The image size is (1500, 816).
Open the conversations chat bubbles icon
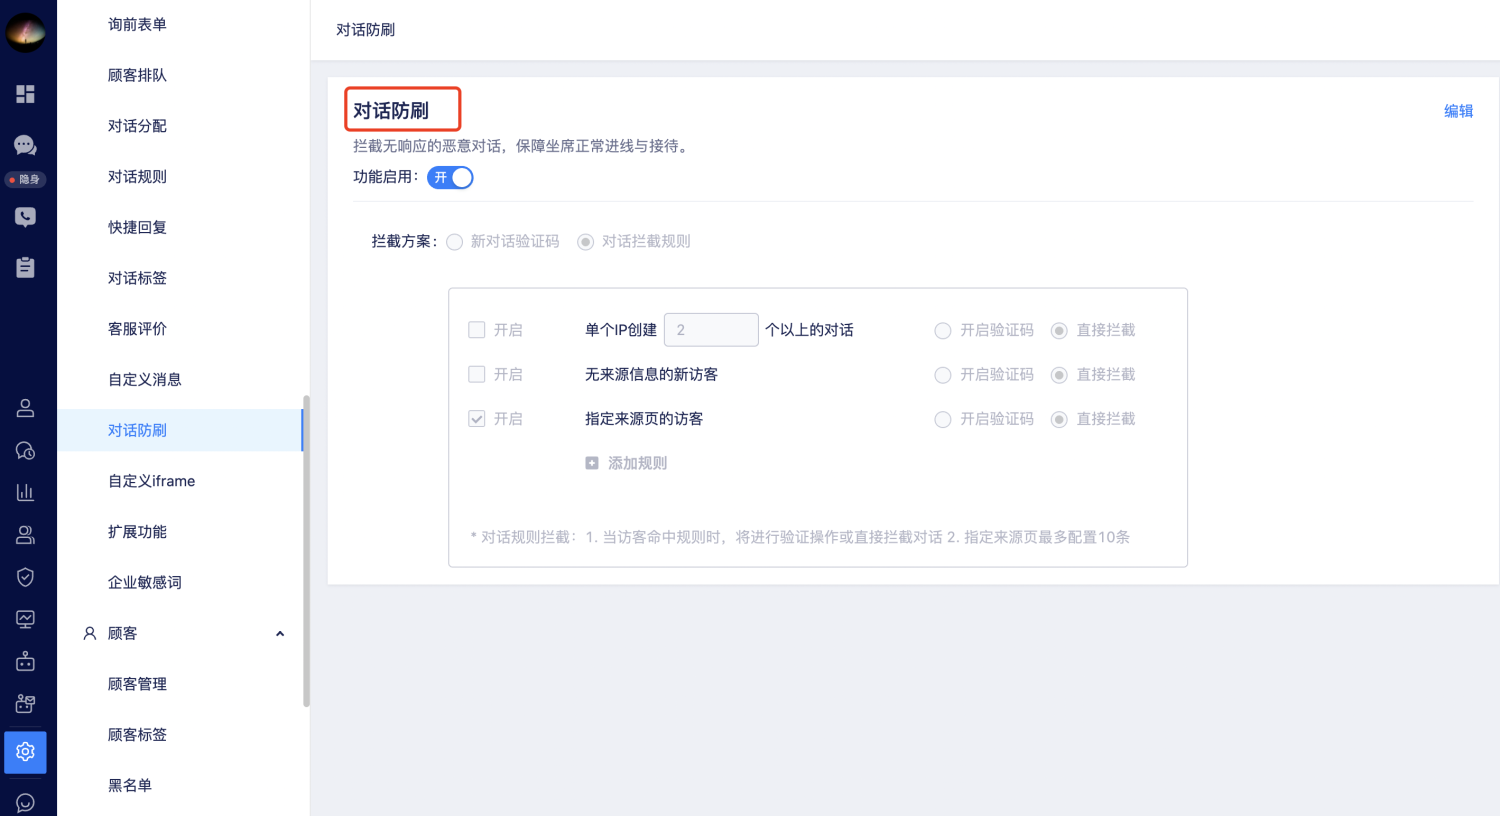click(26, 145)
